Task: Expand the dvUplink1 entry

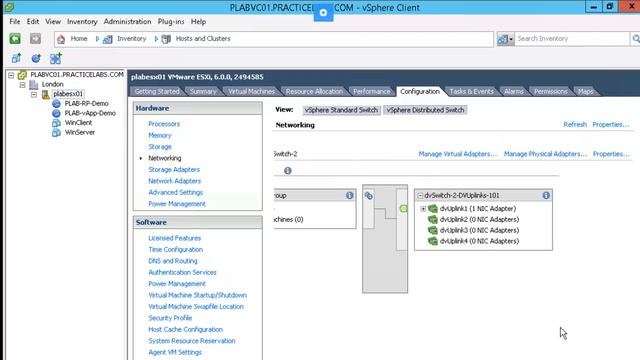Action: (423, 209)
